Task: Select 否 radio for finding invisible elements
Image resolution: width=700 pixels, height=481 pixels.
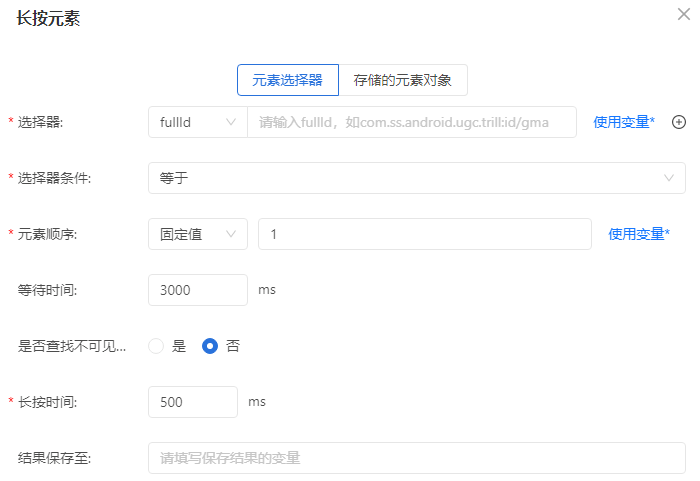Action: [x=210, y=346]
